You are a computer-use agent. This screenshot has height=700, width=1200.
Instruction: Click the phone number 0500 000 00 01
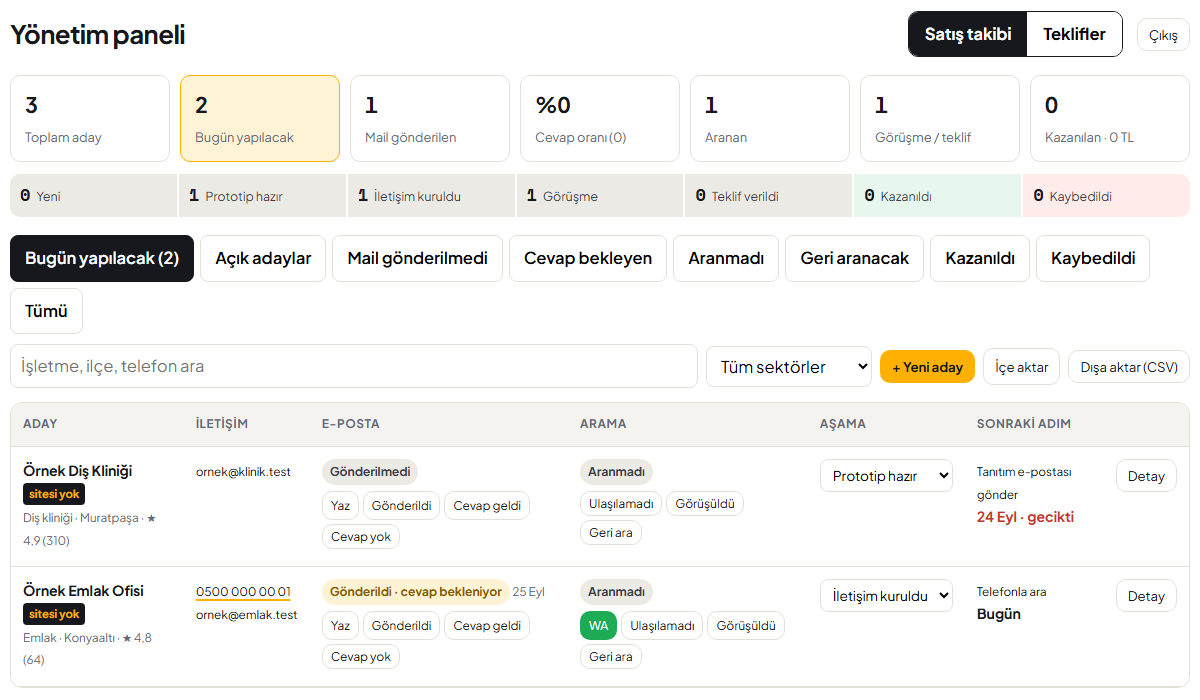click(x=243, y=592)
